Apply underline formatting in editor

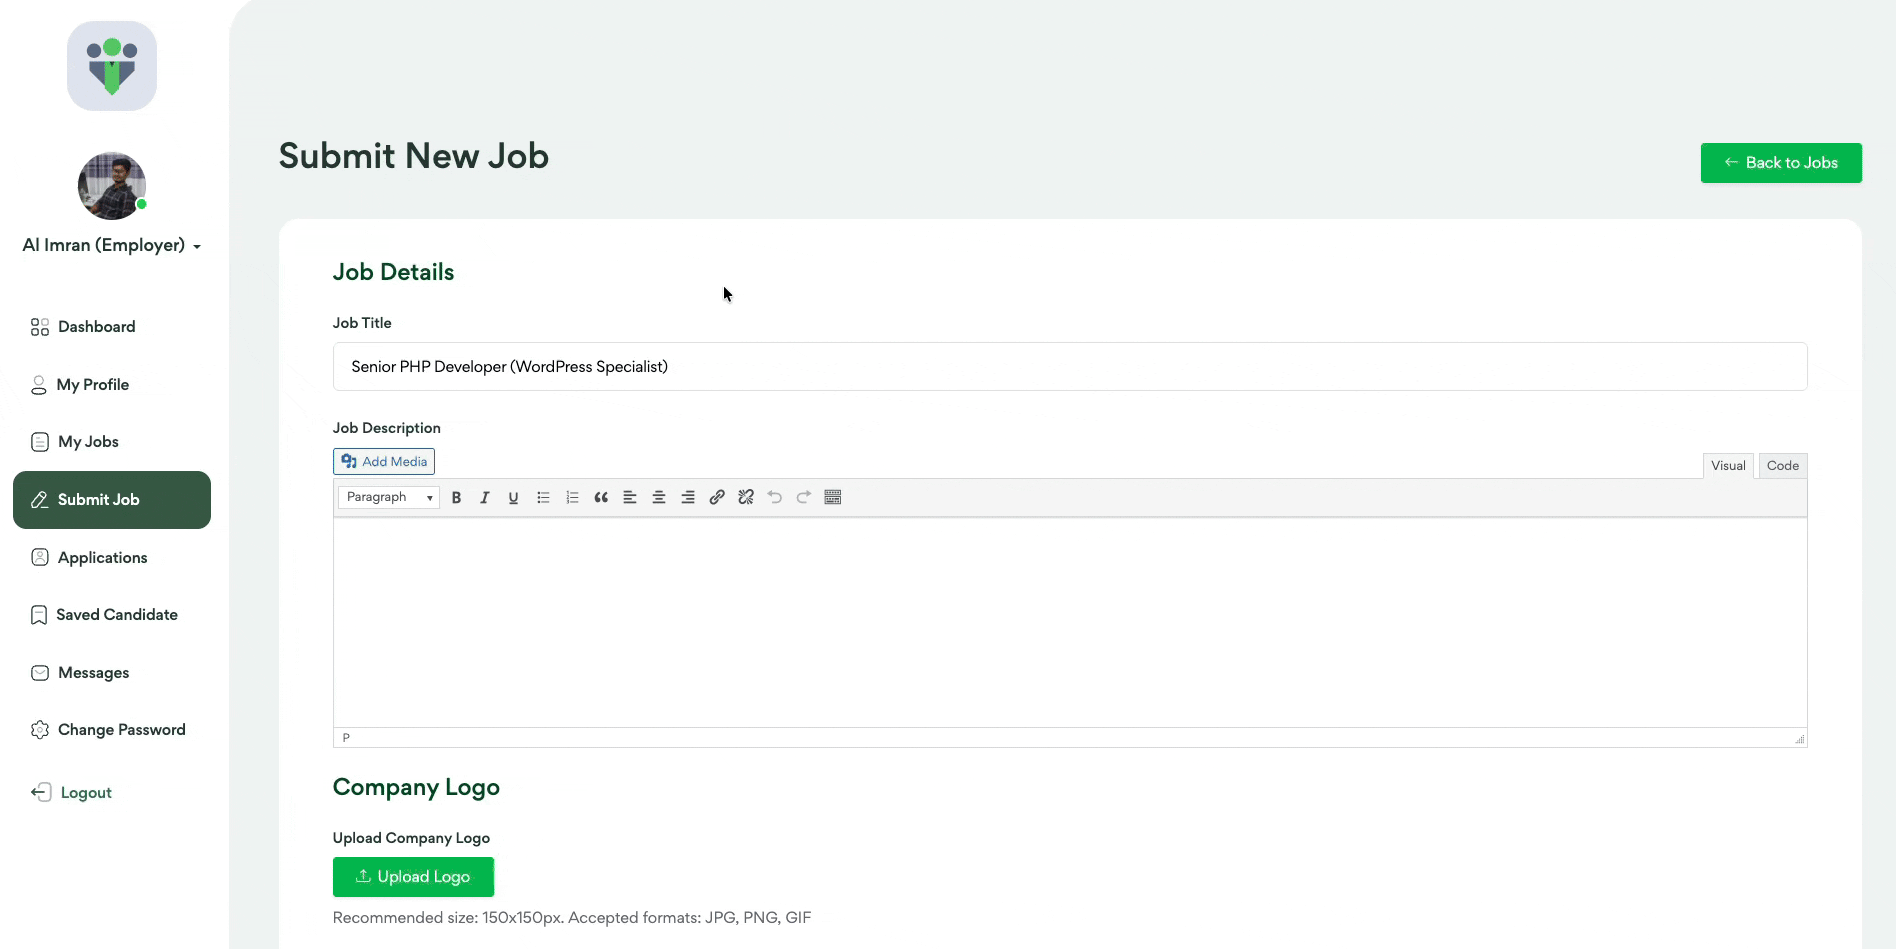coord(513,498)
